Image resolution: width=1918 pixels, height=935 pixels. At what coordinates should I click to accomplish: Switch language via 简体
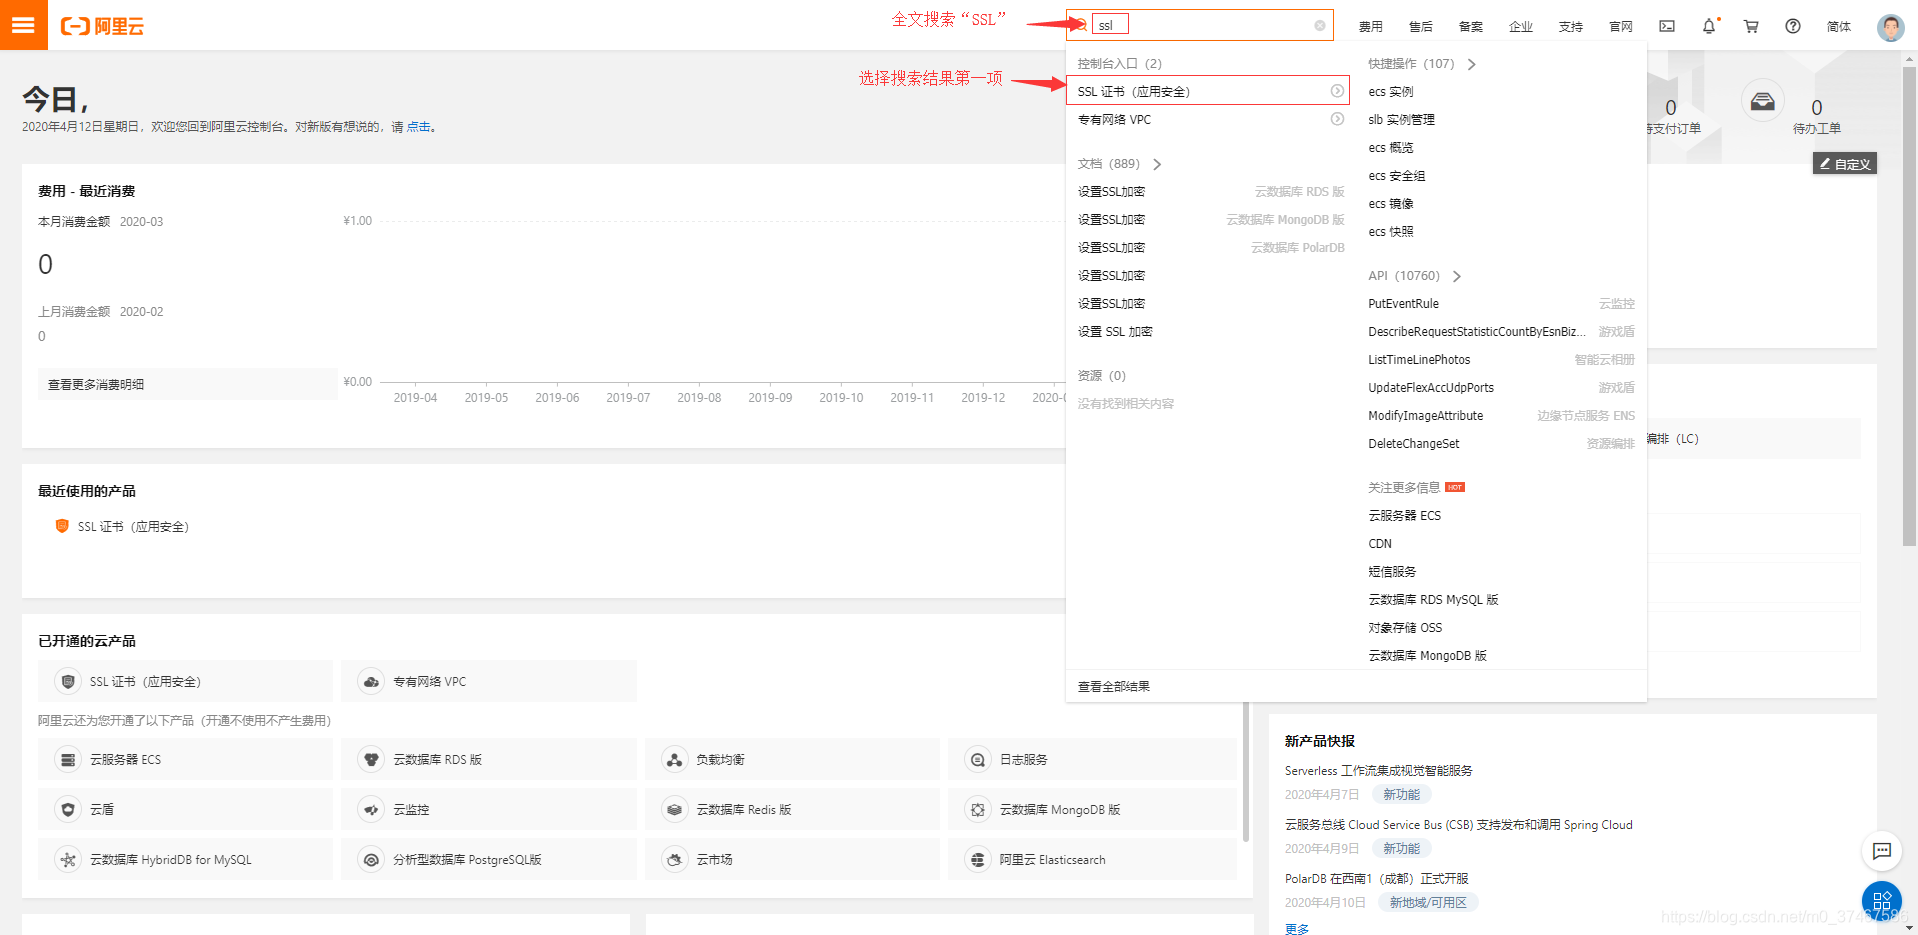tap(1839, 27)
